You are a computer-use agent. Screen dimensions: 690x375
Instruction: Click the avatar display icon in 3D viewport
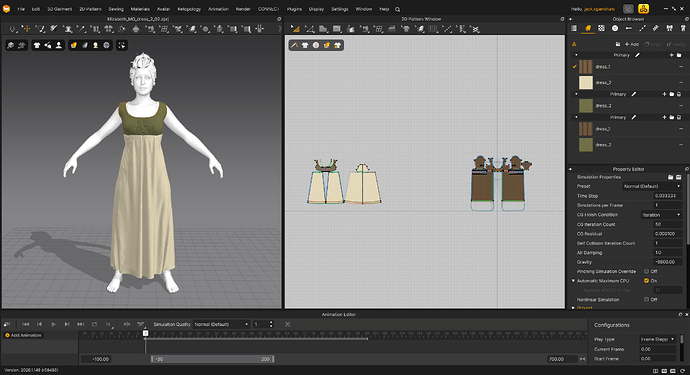tap(58, 45)
